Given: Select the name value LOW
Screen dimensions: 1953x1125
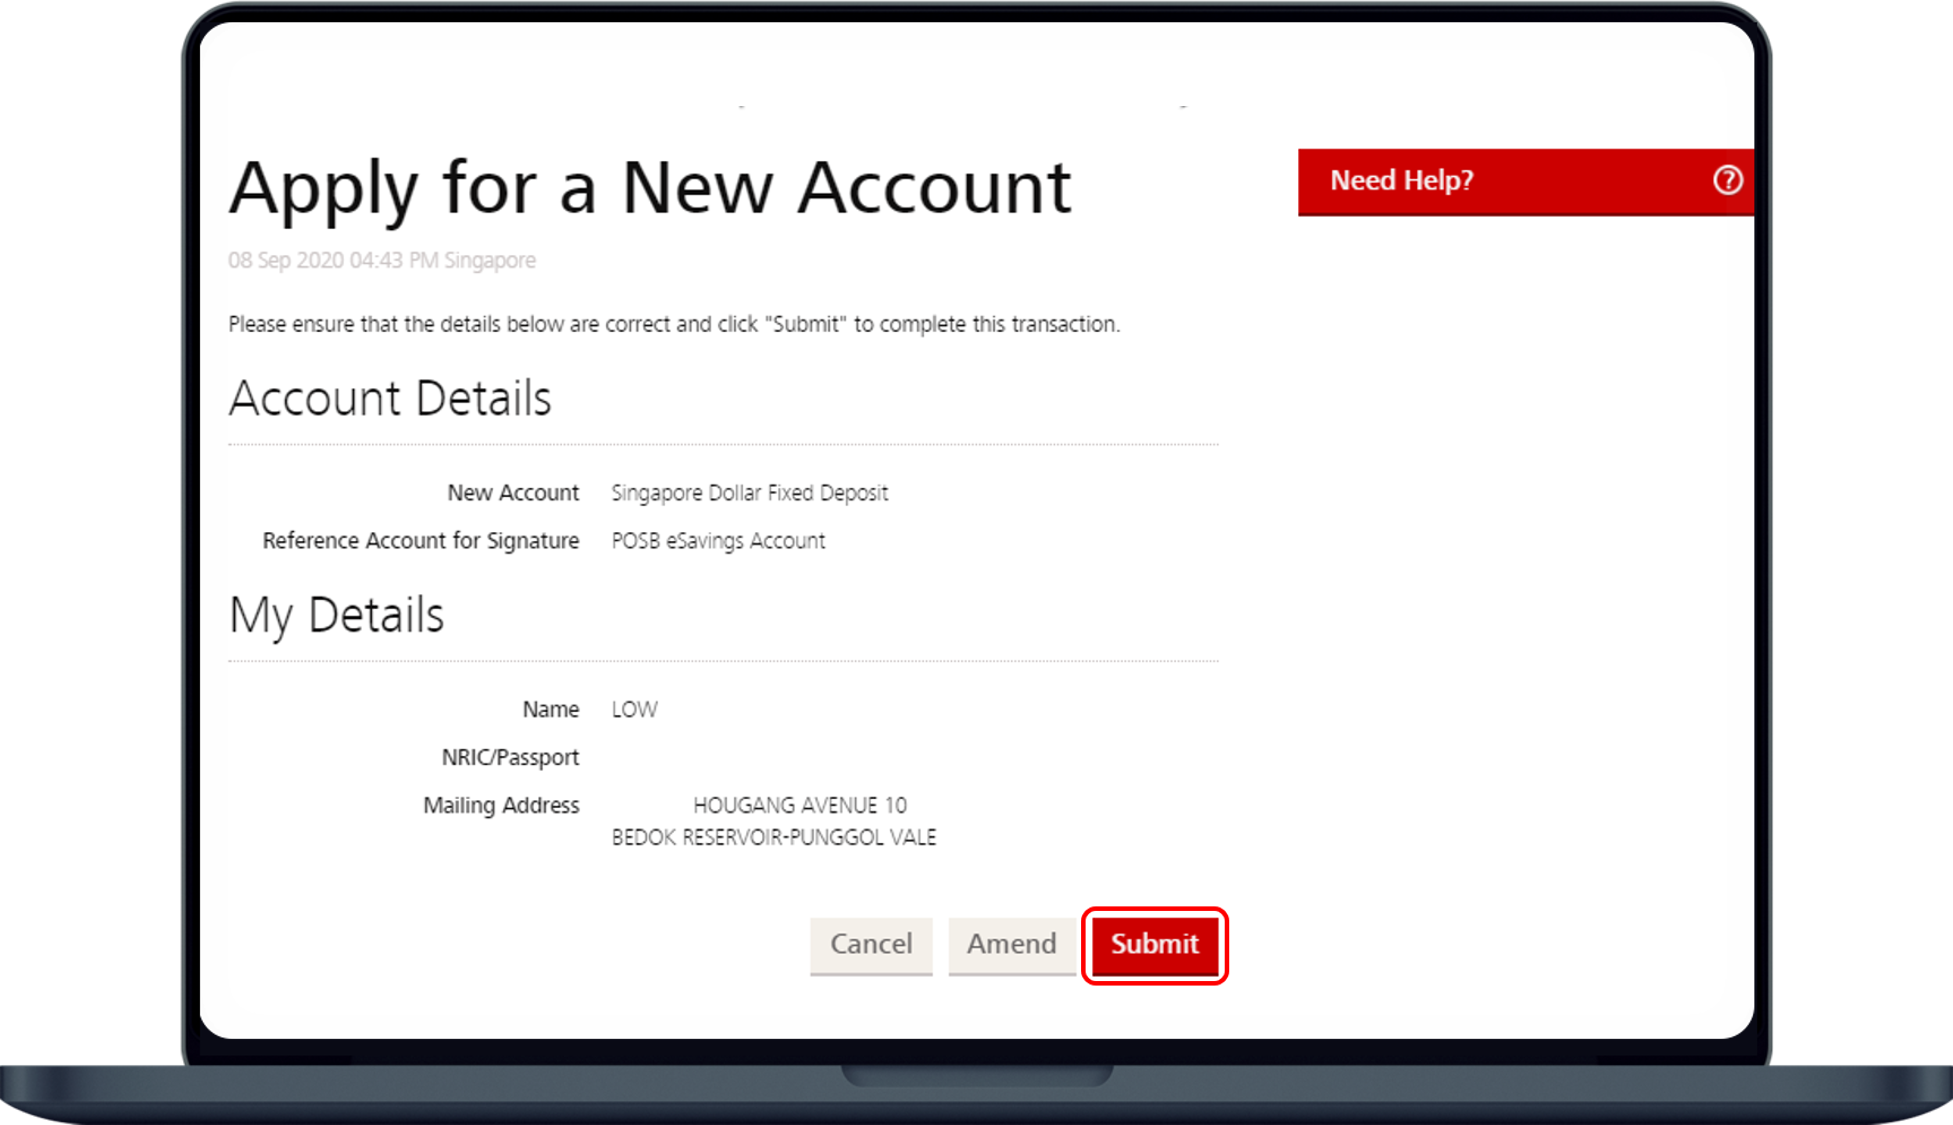Looking at the screenshot, I should pos(634,710).
